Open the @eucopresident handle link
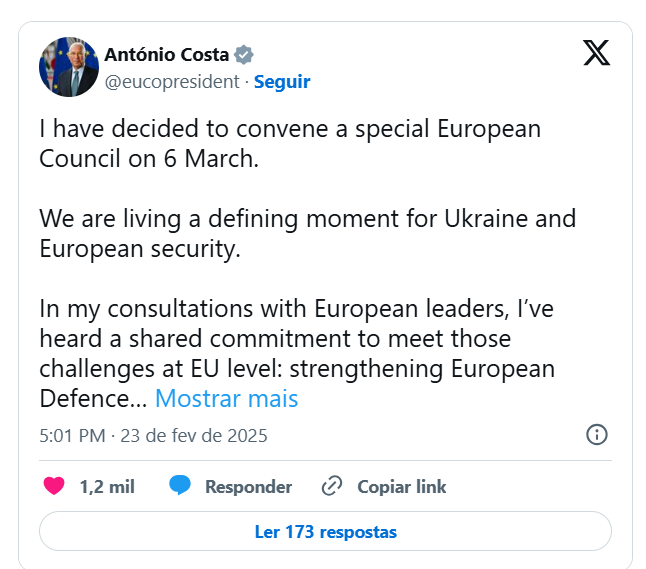This screenshot has width=646, height=569. [x=172, y=81]
